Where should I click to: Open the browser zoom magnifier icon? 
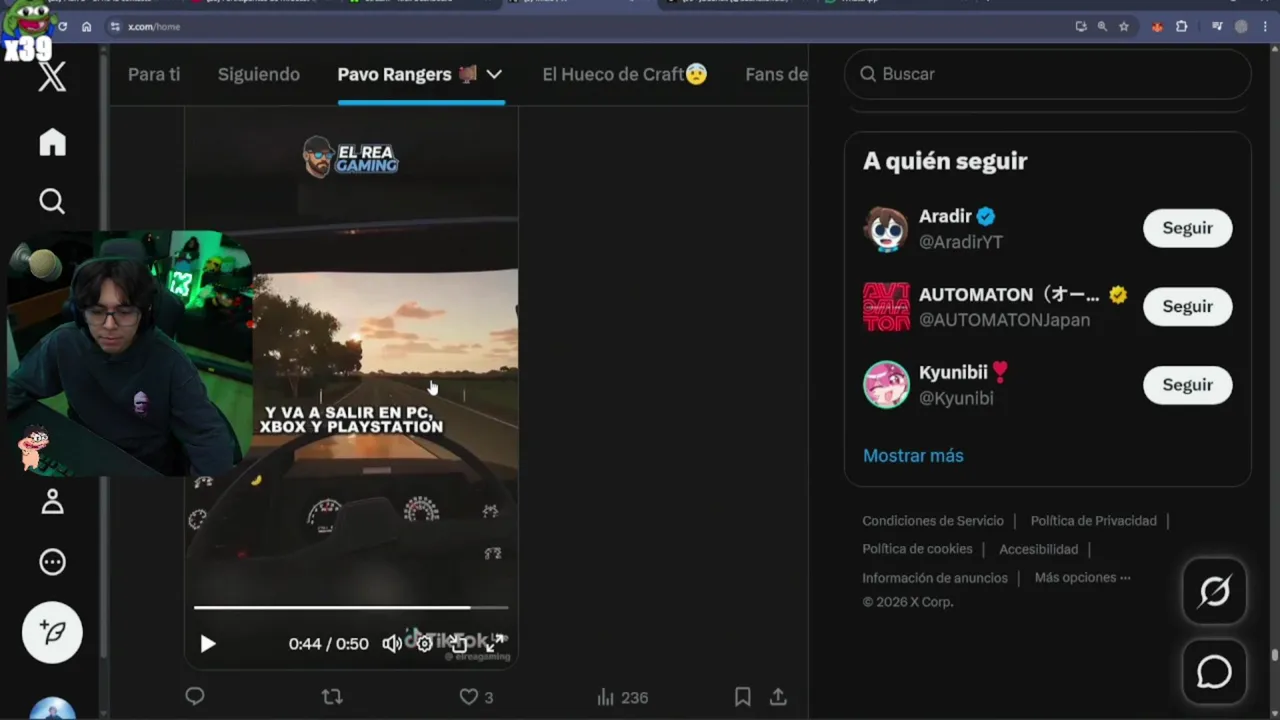click(1102, 27)
